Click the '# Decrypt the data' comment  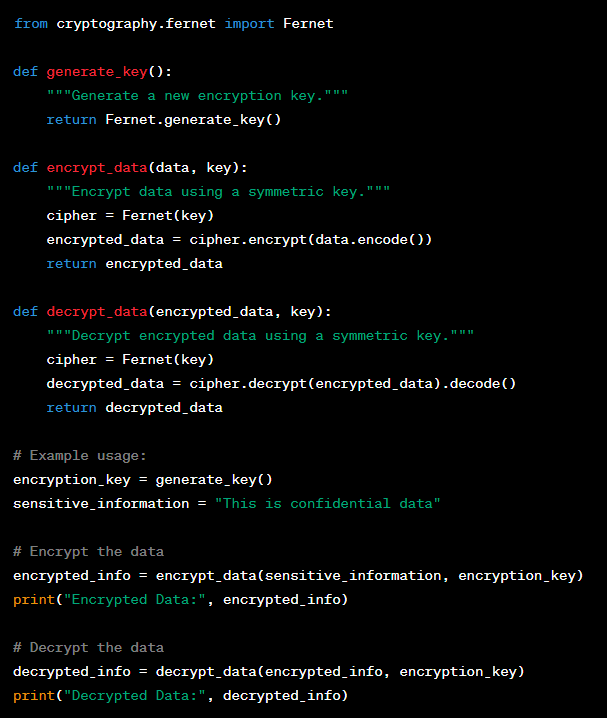tap(88, 647)
